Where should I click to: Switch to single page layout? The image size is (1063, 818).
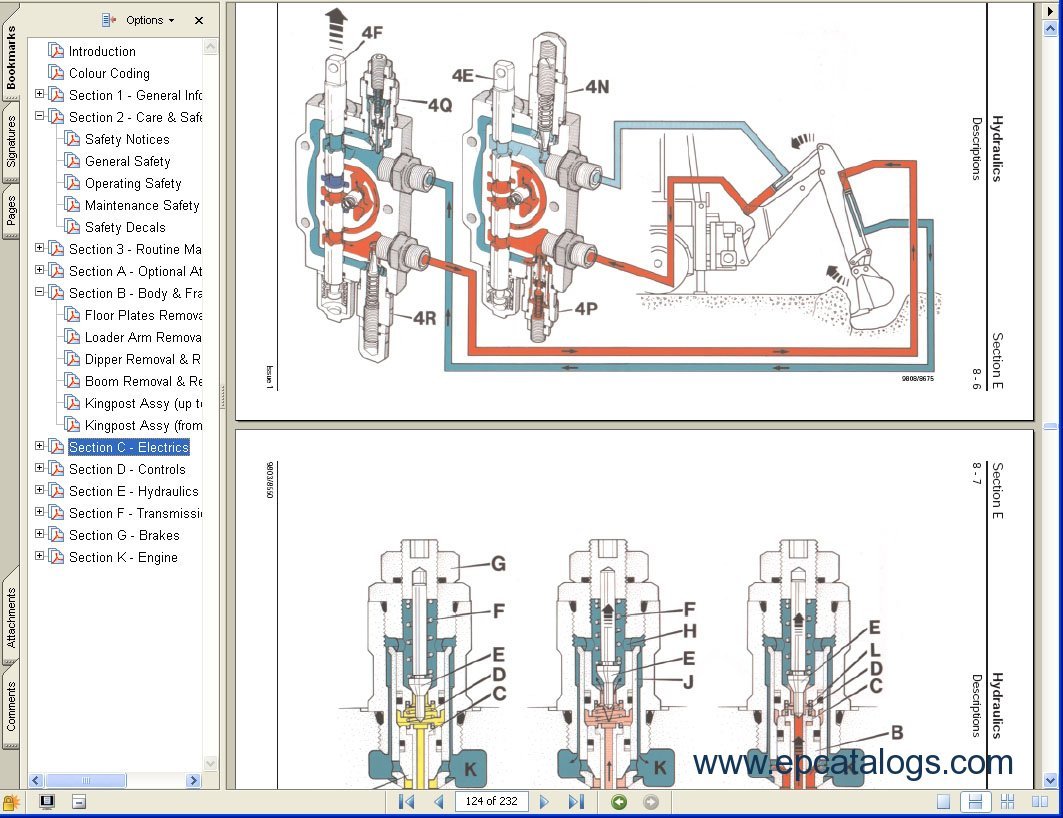(943, 802)
